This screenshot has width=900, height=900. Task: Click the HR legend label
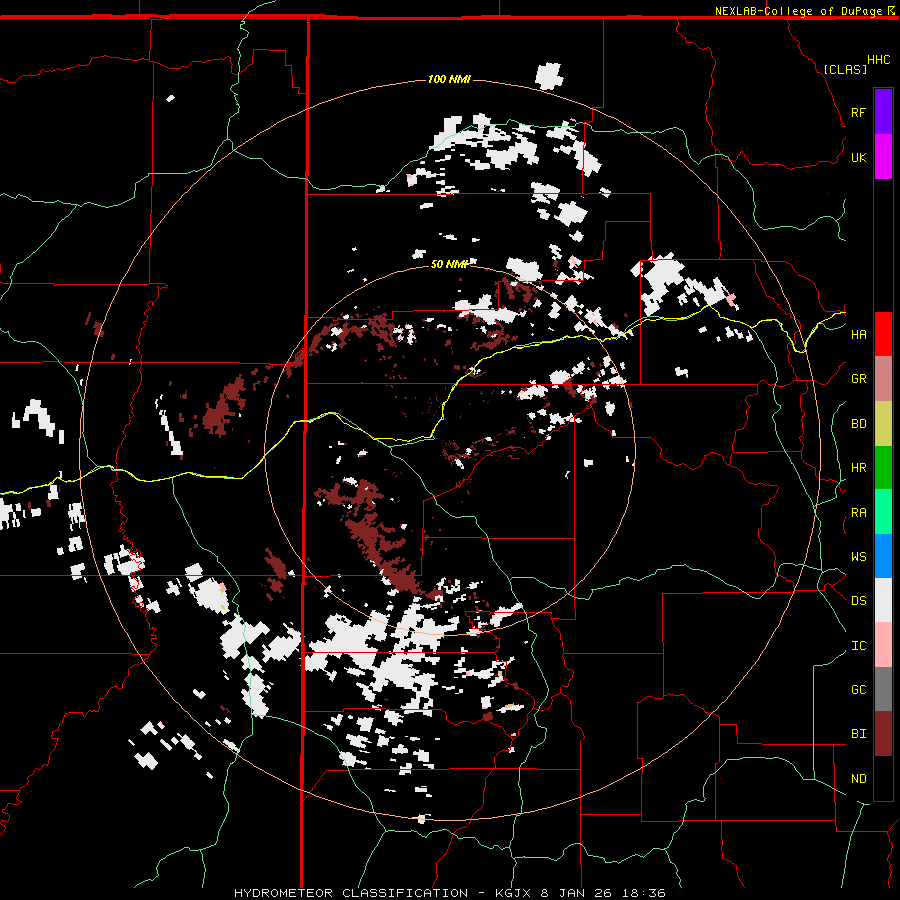tap(858, 468)
